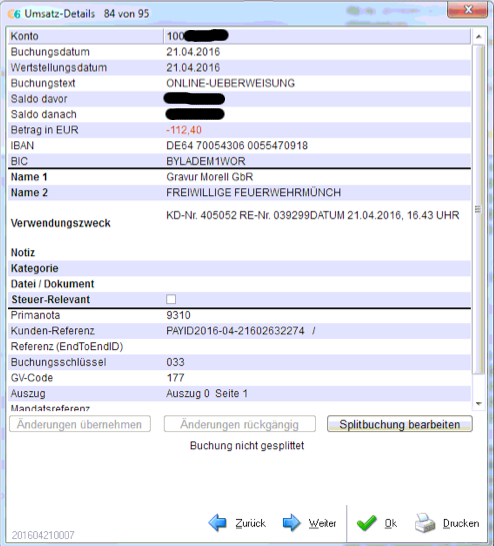Viewport: 494px width, 546px height.
Task: Click the Buchung nicht gesplittet status text
Action: pyautogui.click(x=247, y=445)
